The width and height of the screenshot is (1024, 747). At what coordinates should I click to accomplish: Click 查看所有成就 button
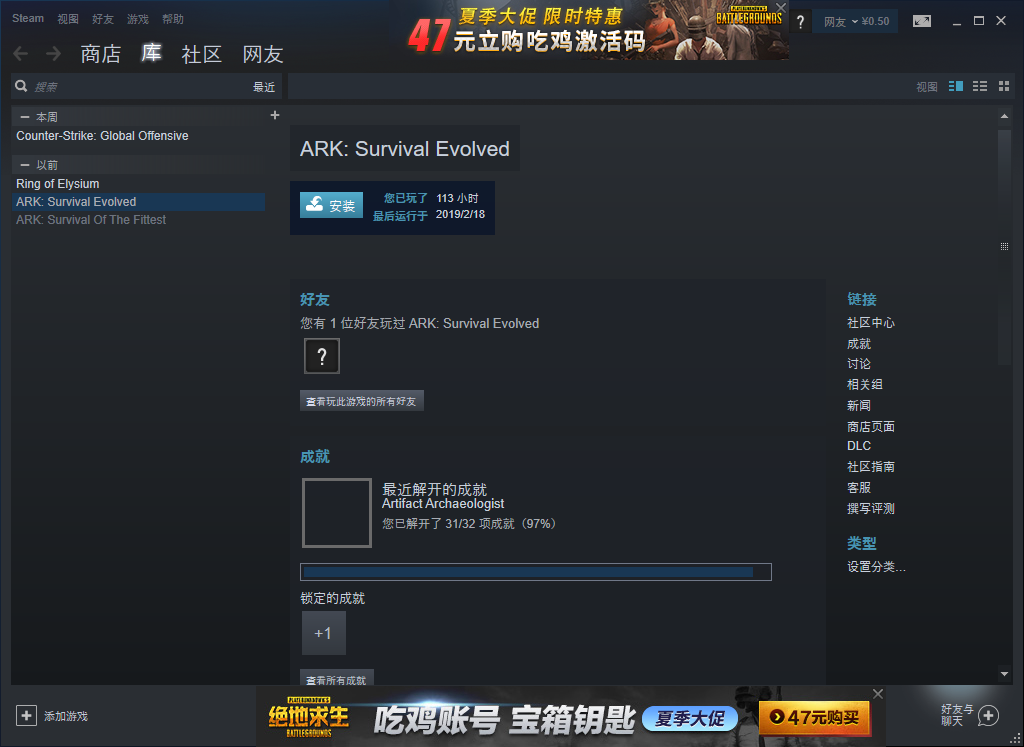(x=337, y=677)
